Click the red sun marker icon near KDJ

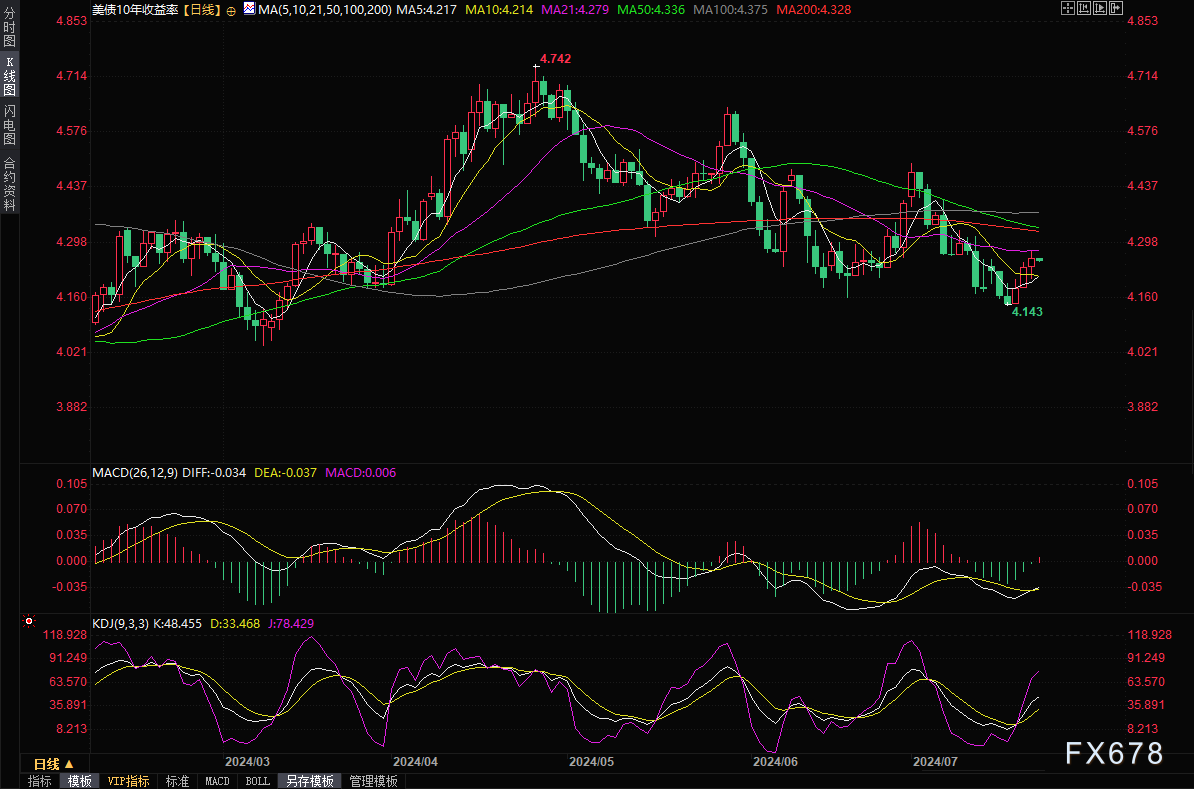tap(30, 622)
